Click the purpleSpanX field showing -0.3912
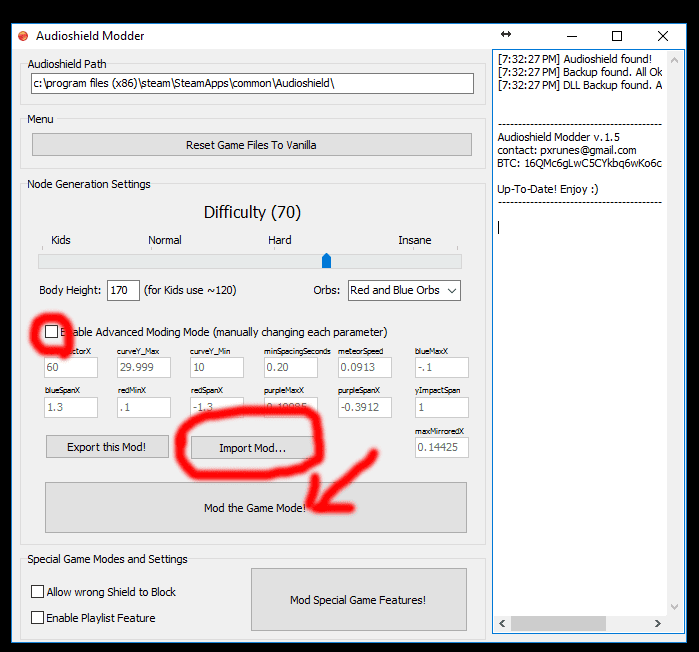699x652 pixels. pyautogui.click(x=365, y=407)
